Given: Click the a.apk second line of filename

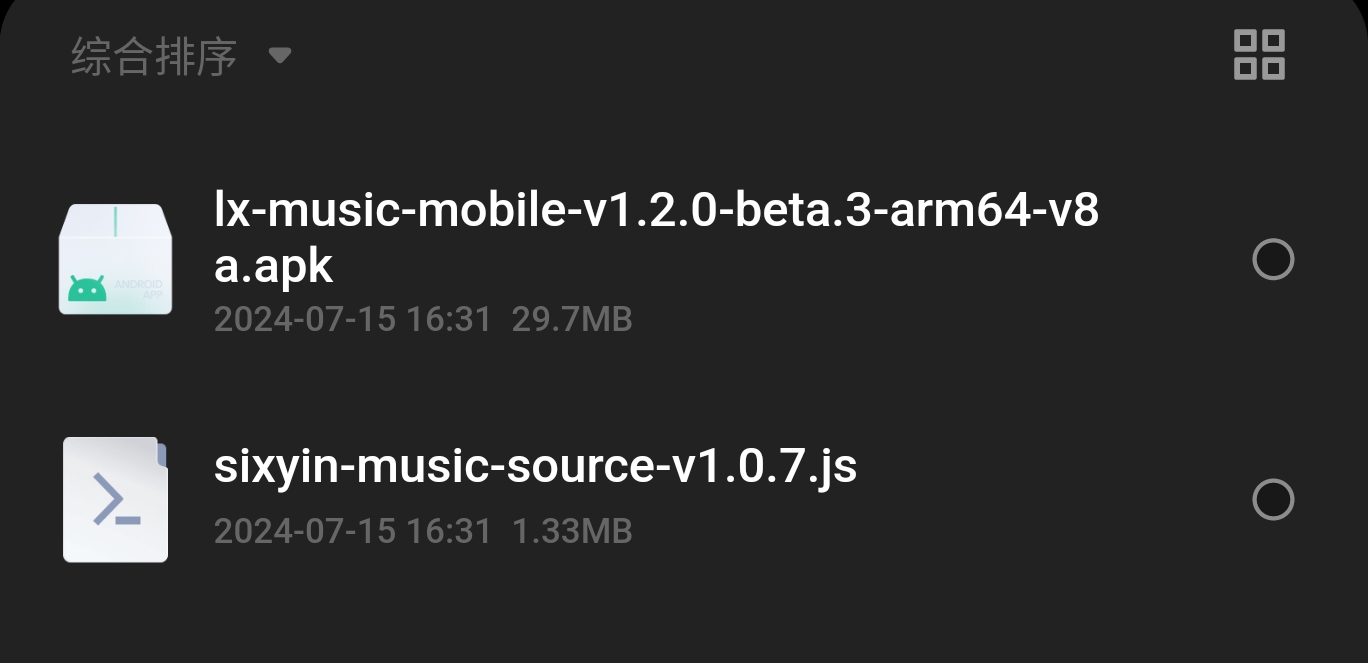Looking at the screenshot, I should click(x=273, y=266).
